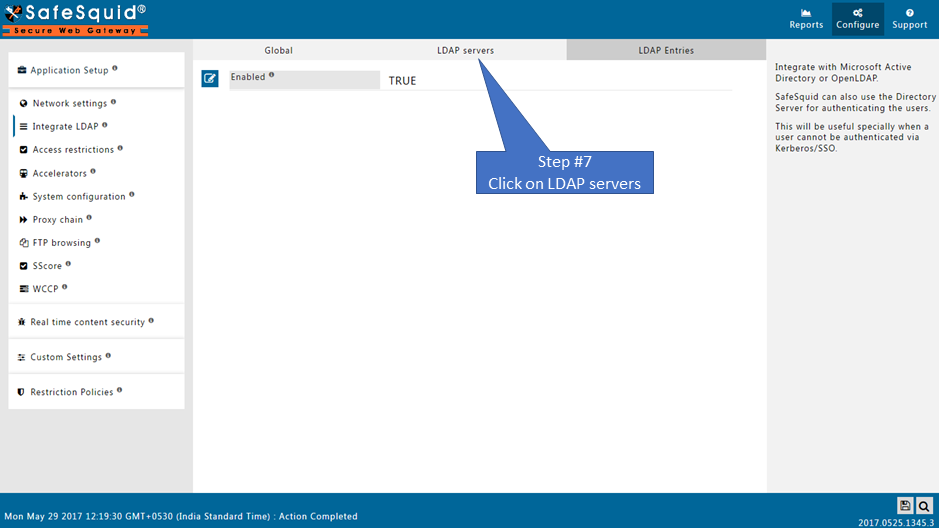Open the Configure section

pyautogui.click(x=857, y=19)
